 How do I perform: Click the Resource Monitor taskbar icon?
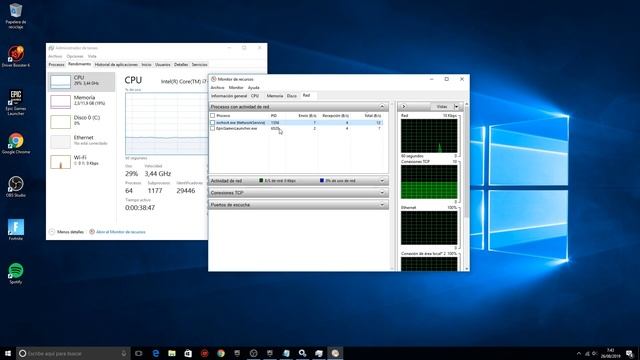pos(335,353)
